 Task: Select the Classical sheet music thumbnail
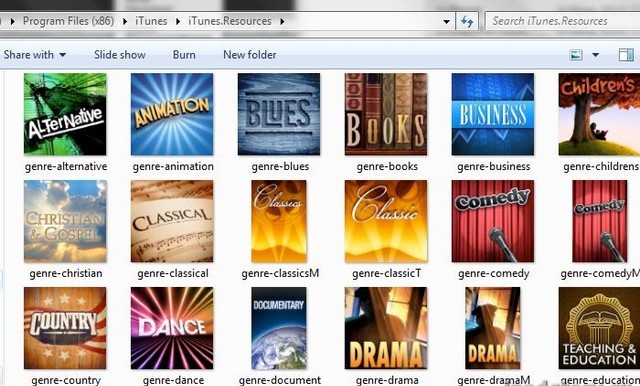(172, 221)
